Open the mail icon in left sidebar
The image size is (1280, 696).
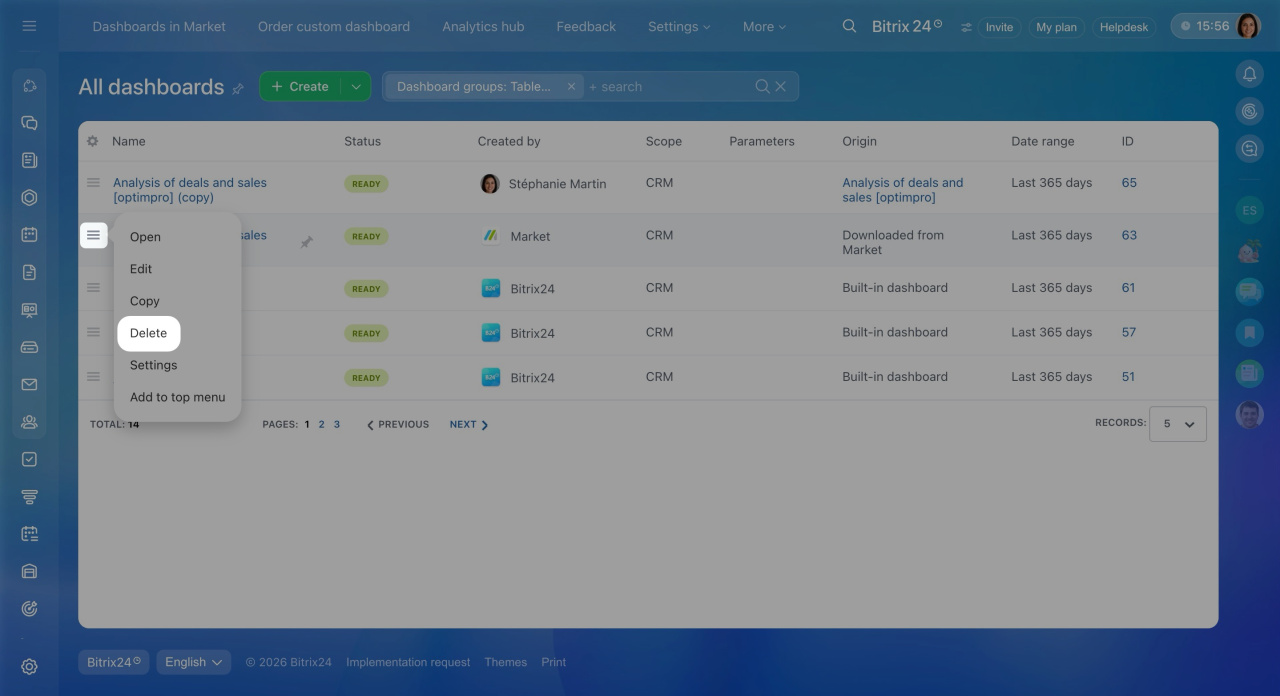tap(29, 385)
